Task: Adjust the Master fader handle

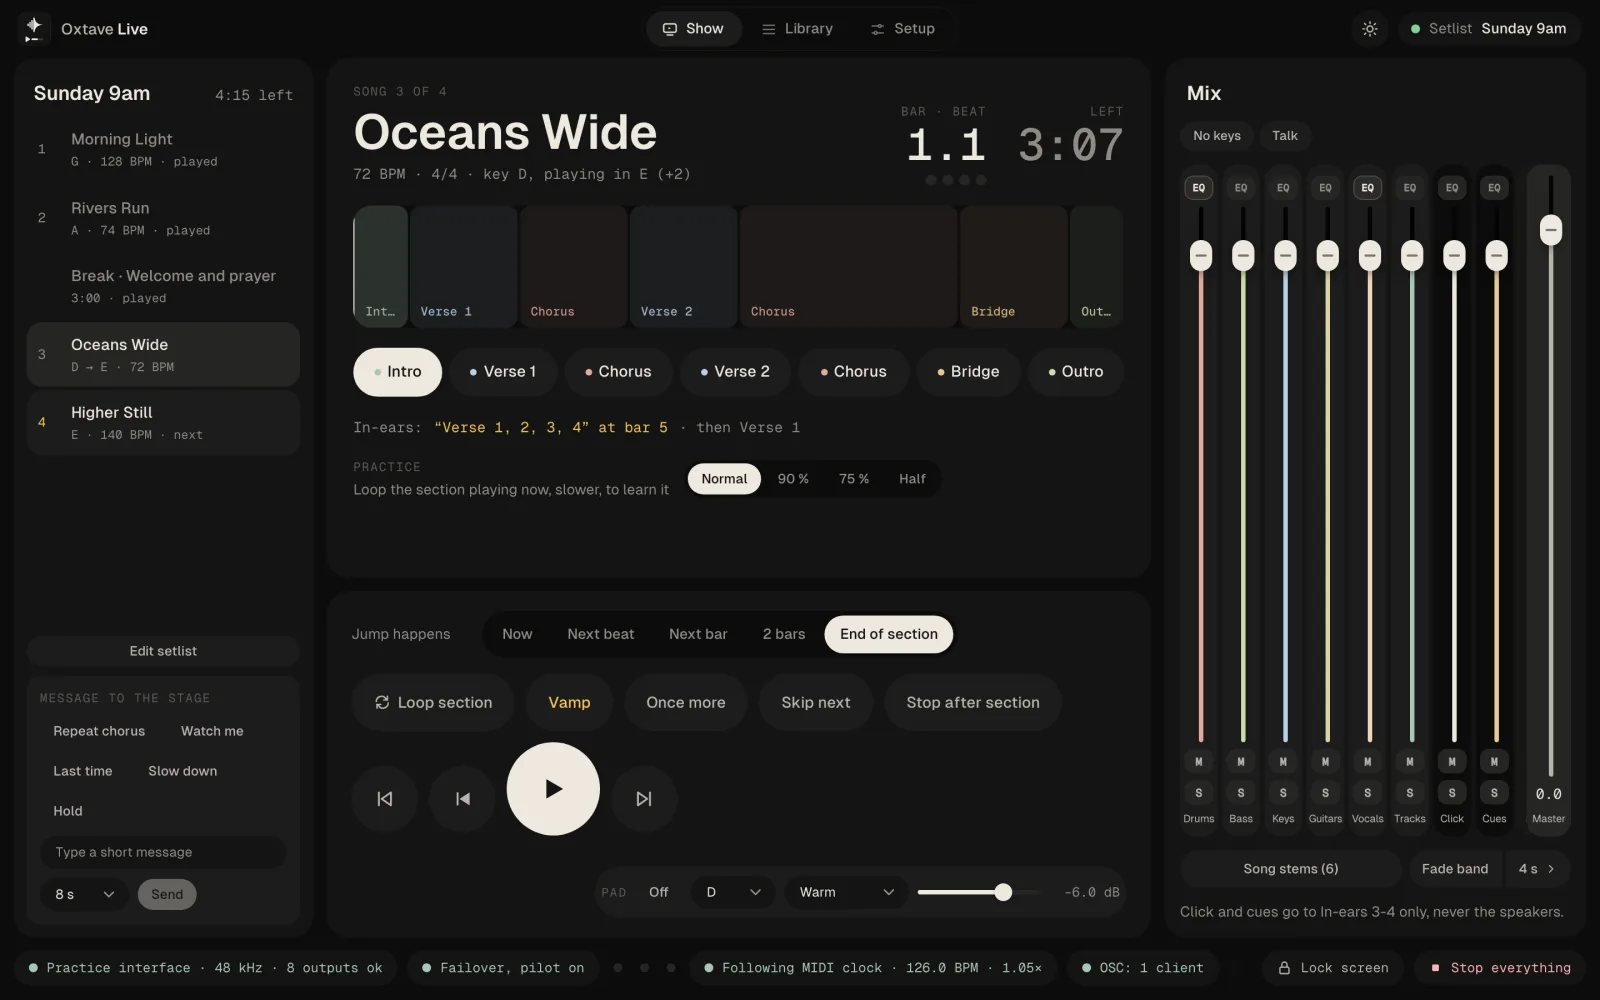Action: 1551,230
